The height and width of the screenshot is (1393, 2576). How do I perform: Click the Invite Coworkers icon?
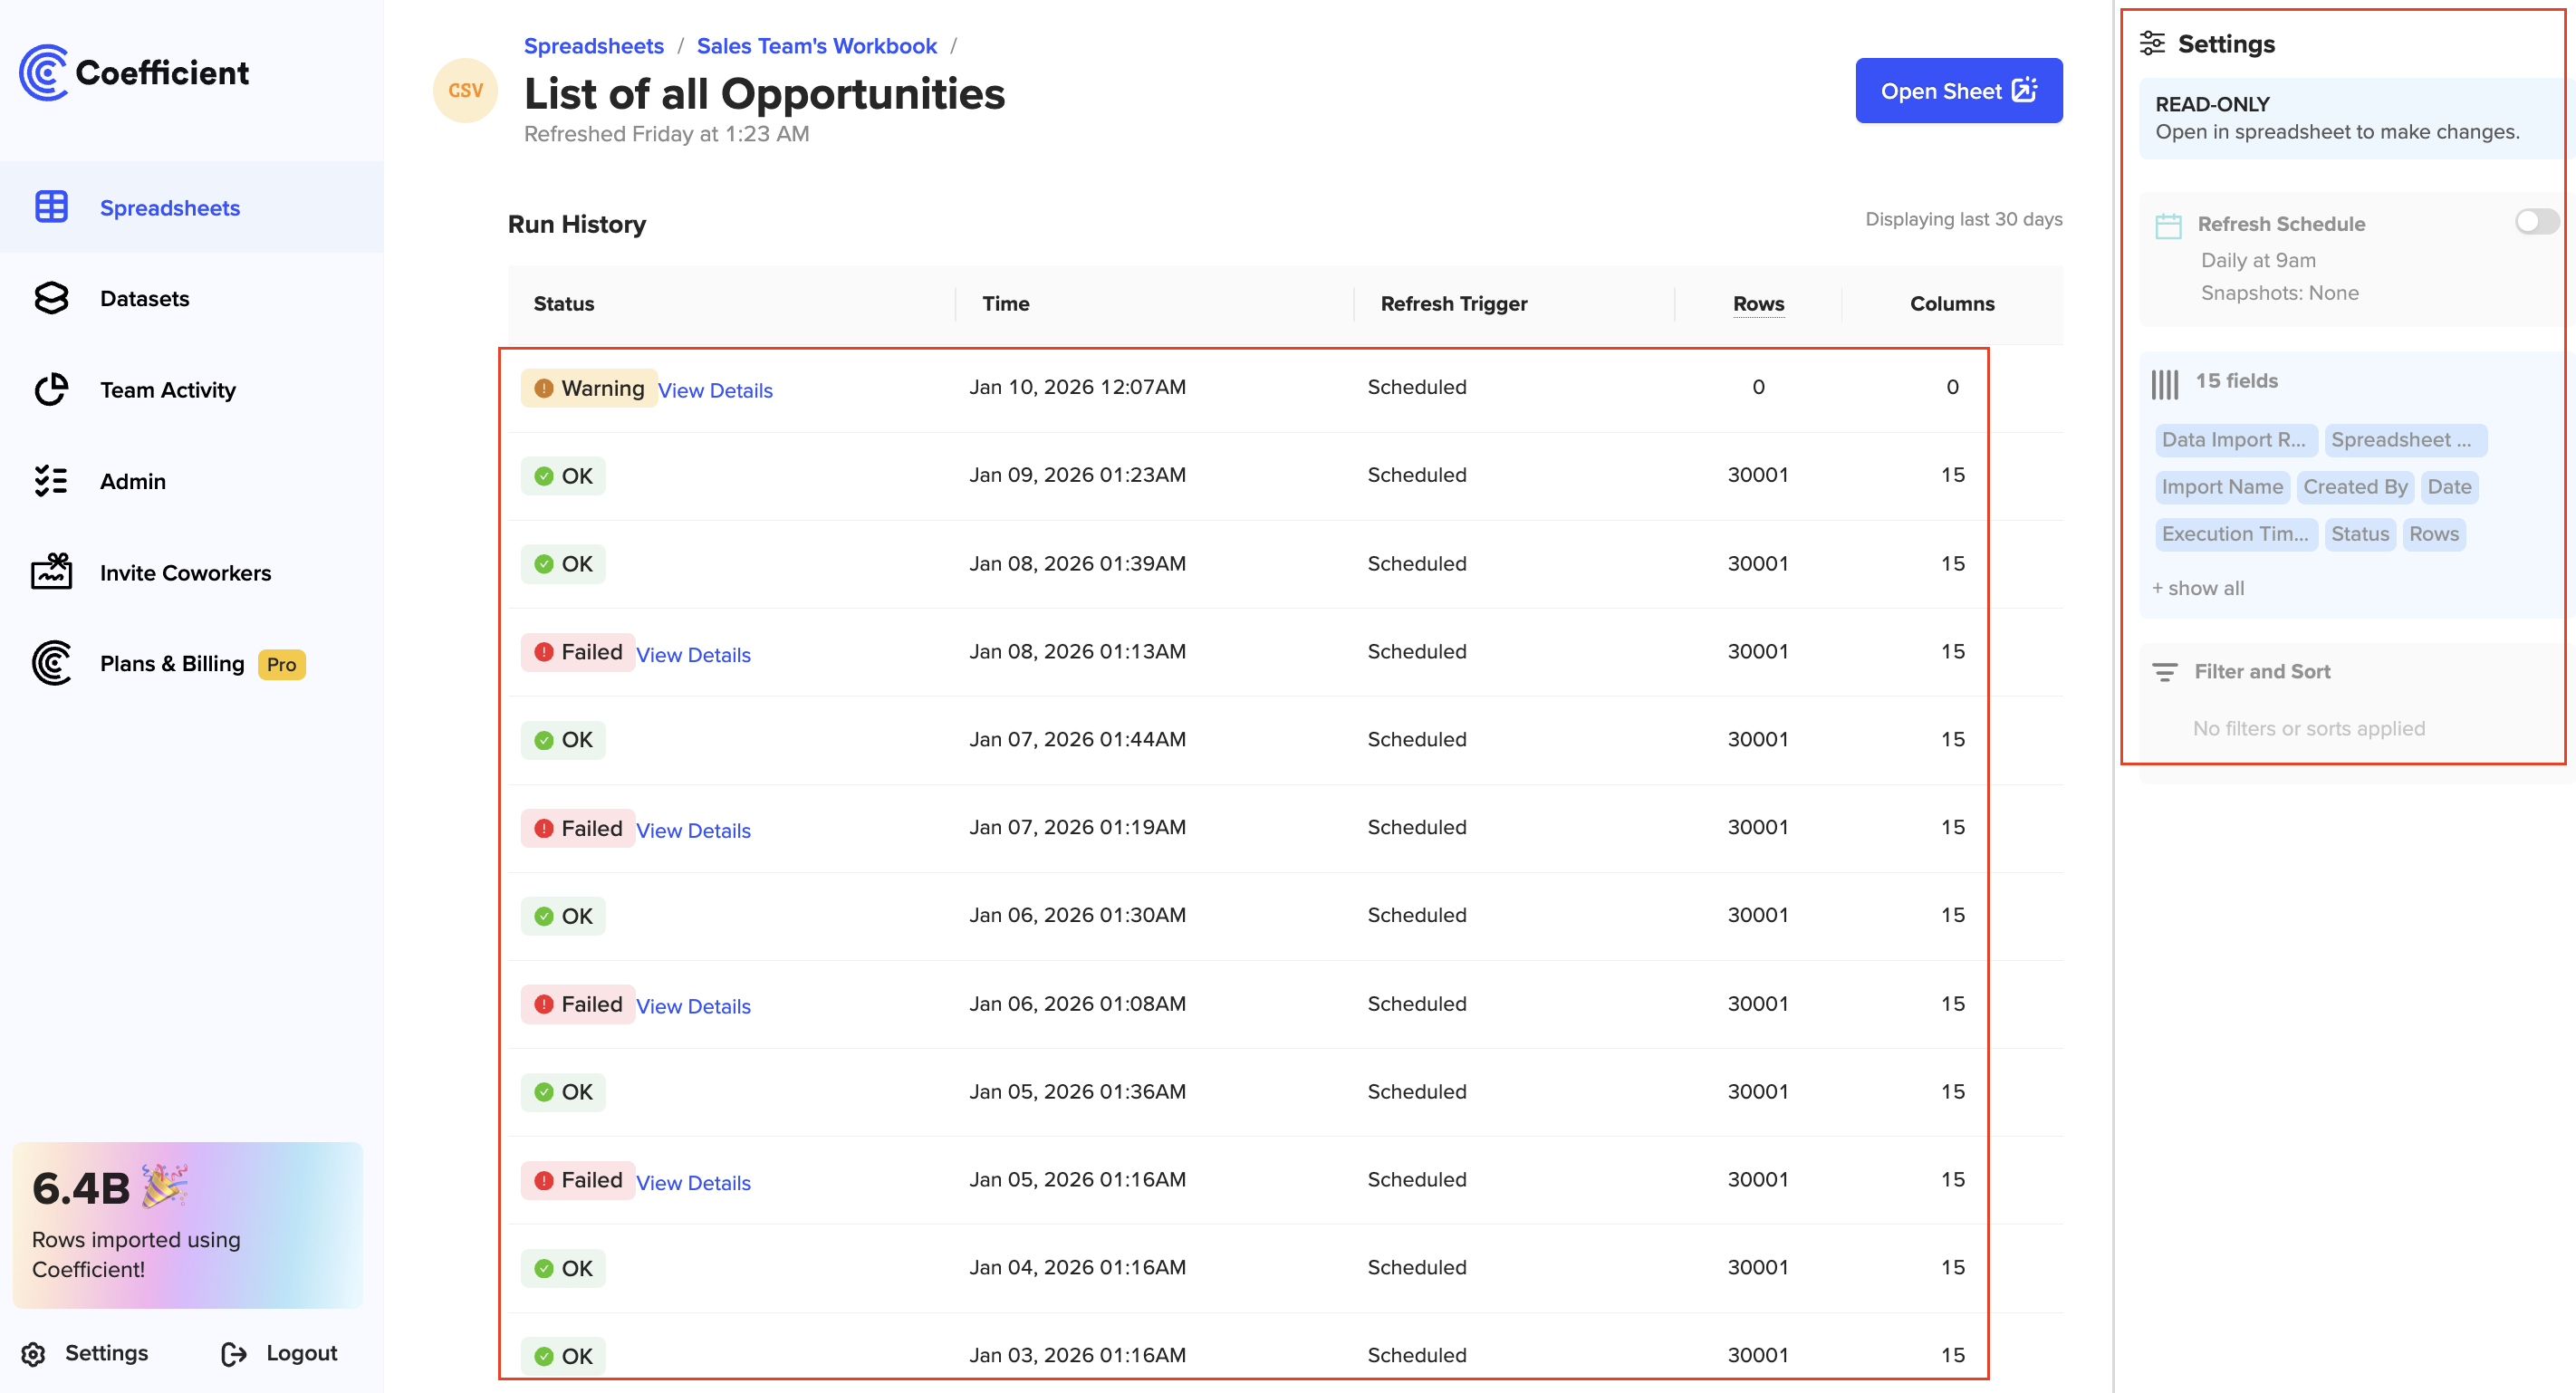[x=51, y=572]
